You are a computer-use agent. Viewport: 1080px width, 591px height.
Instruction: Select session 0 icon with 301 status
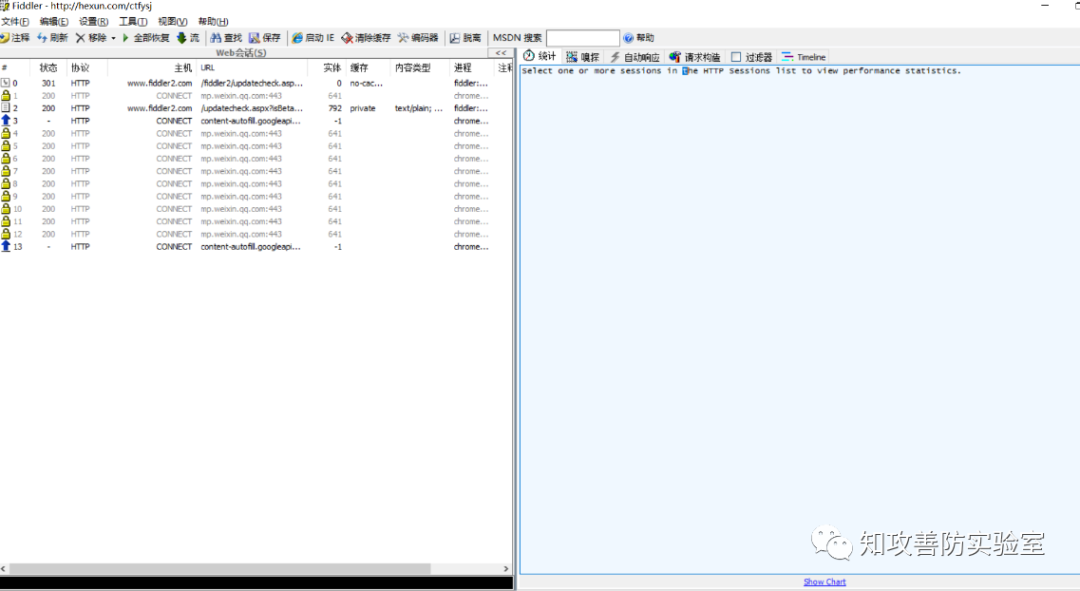6,83
